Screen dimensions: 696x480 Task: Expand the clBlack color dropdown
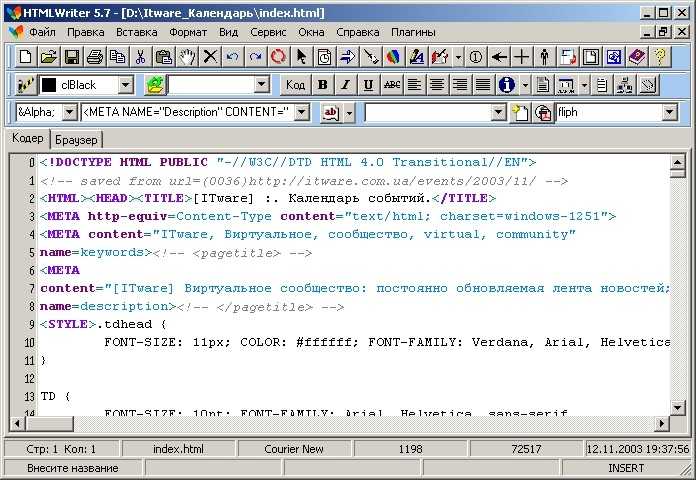pyautogui.click(x=126, y=84)
